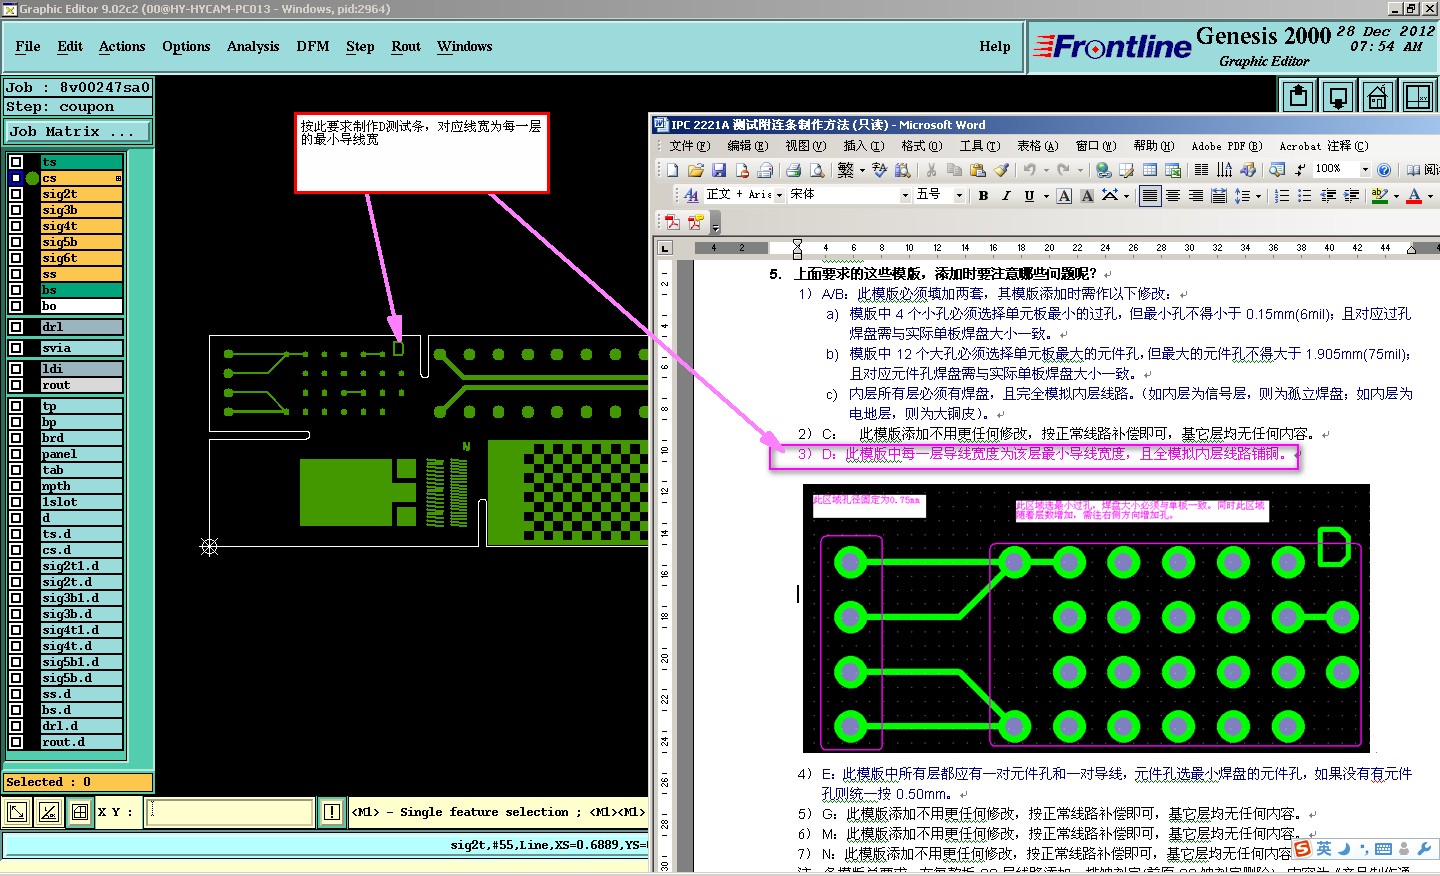Click Word's Insert Table icon
This screenshot has width=1440, height=876.
point(1150,170)
